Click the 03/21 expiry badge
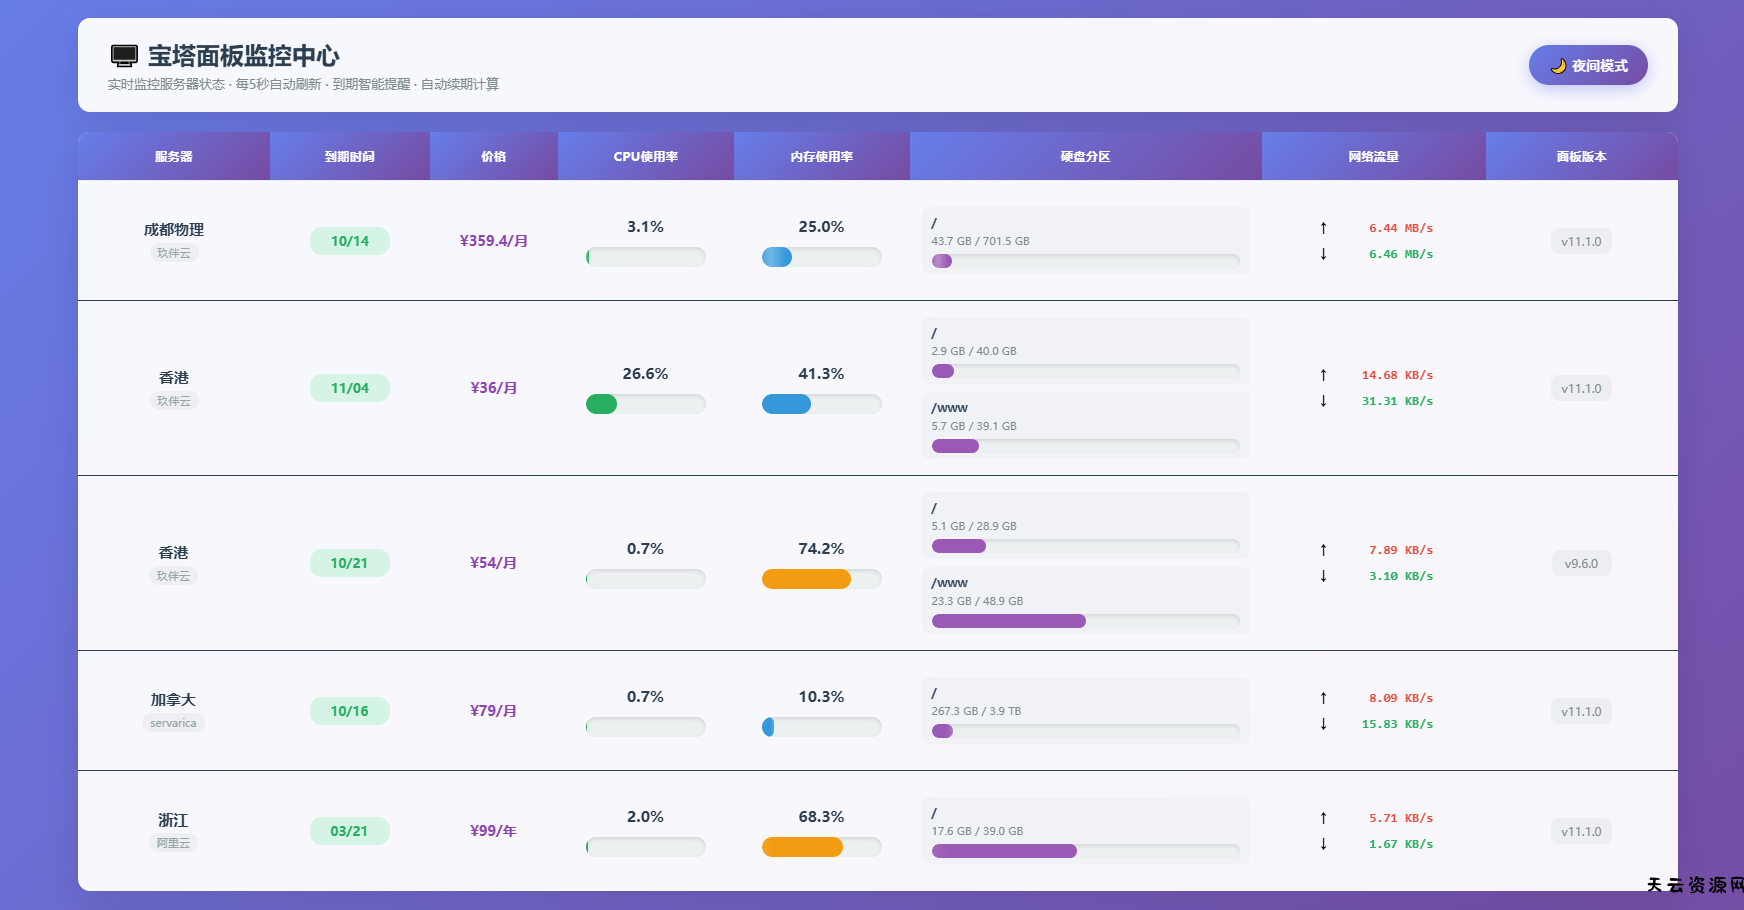This screenshot has height=910, width=1744. [349, 831]
